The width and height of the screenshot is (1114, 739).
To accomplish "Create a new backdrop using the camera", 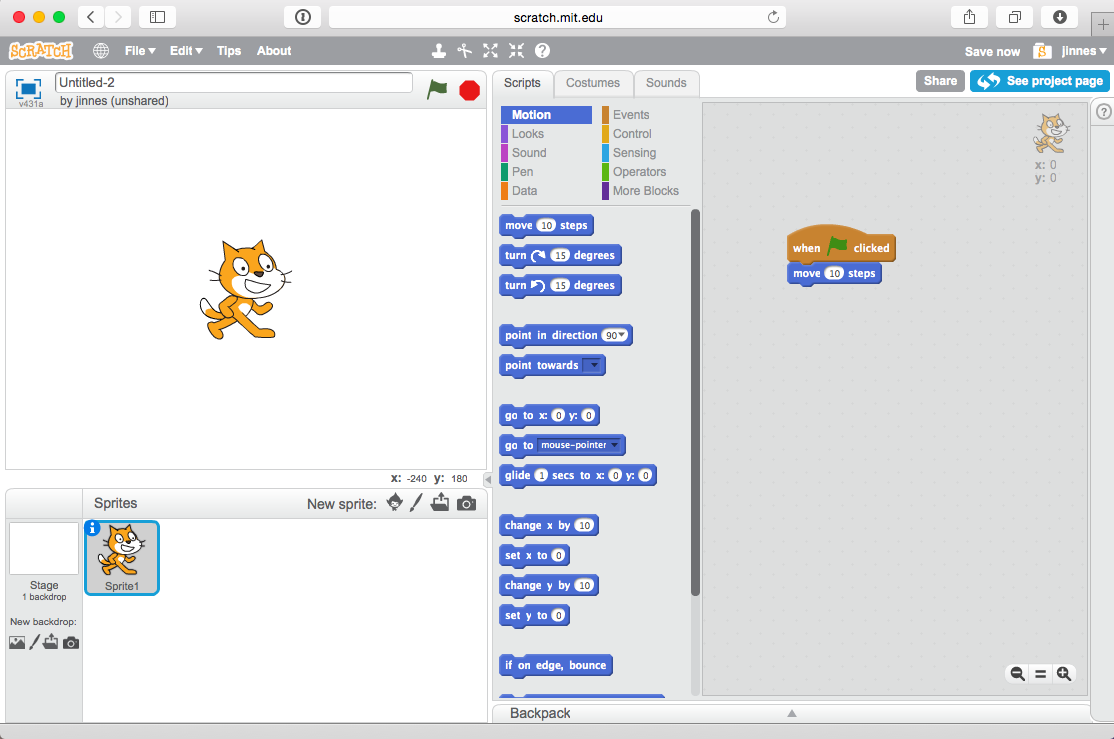I will pos(70,641).
